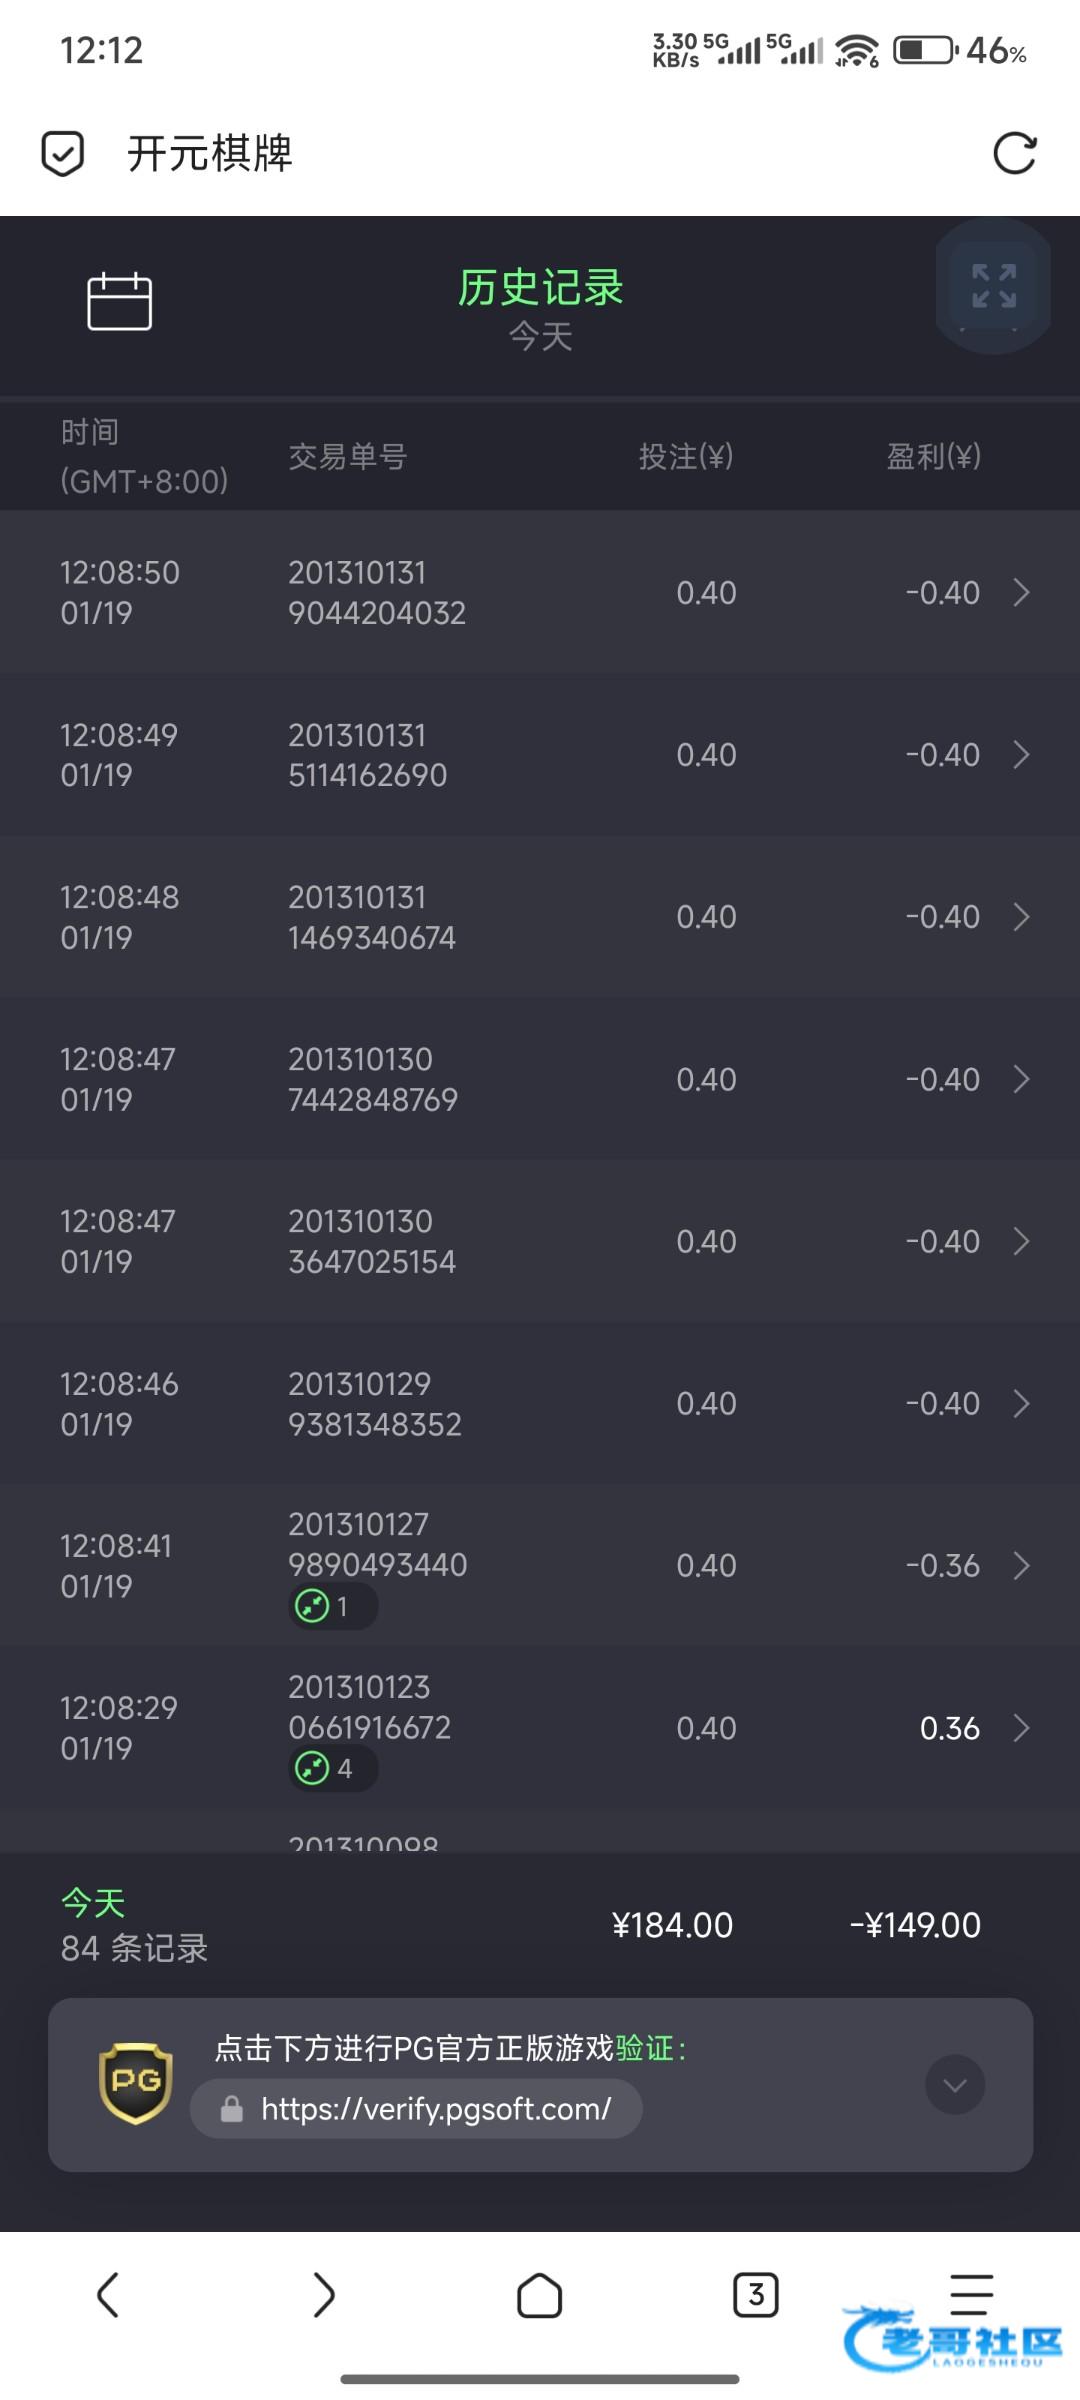This screenshot has width=1080, height=2400.
Task: Expand the record with 0.36 profit
Action: coord(1021,1728)
